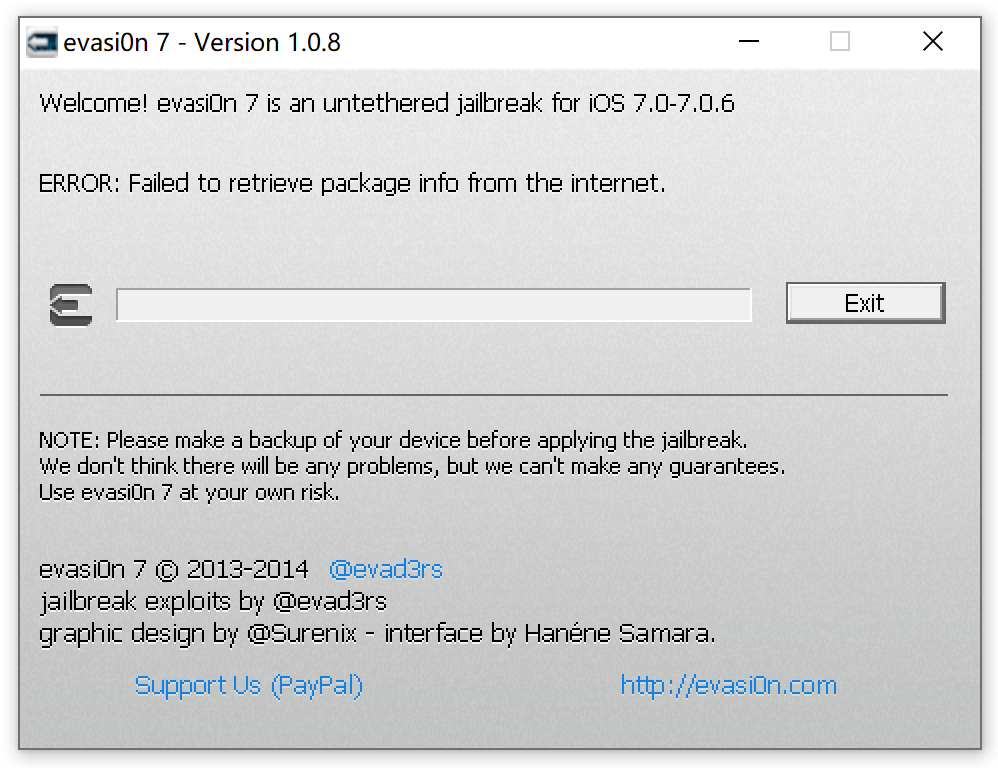998x768 pixels.
Task: Click the empty jailbreak progress bar
Action: pyautogui.click(x=433, y=305)
